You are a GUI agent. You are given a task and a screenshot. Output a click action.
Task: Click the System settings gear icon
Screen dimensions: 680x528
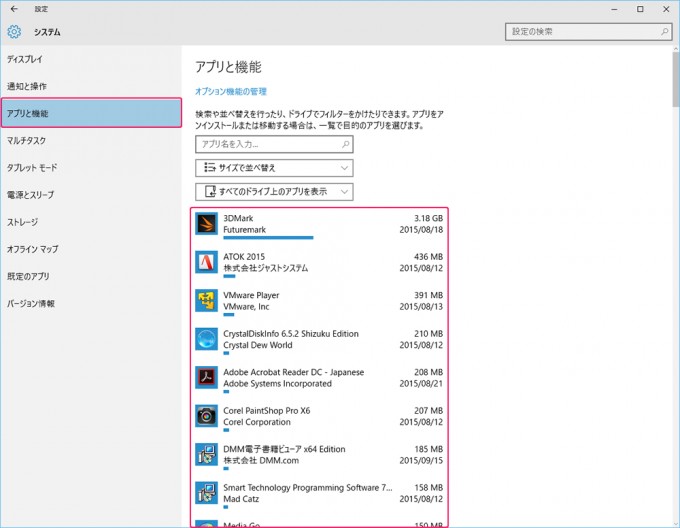14,32
